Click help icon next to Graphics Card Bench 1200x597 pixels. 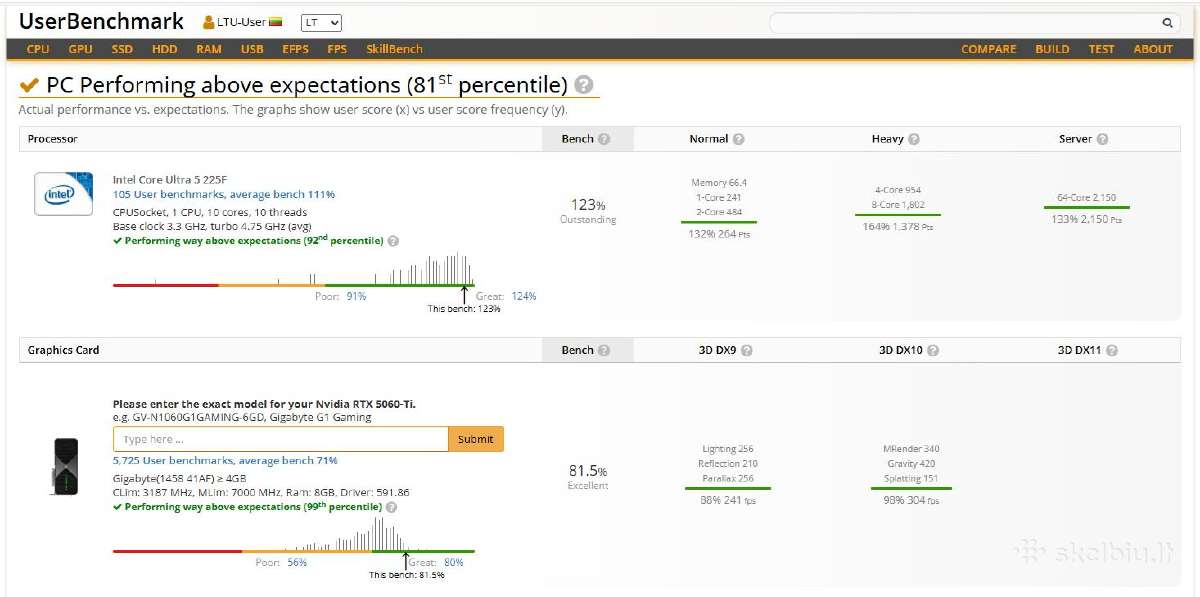click(604, 350)
